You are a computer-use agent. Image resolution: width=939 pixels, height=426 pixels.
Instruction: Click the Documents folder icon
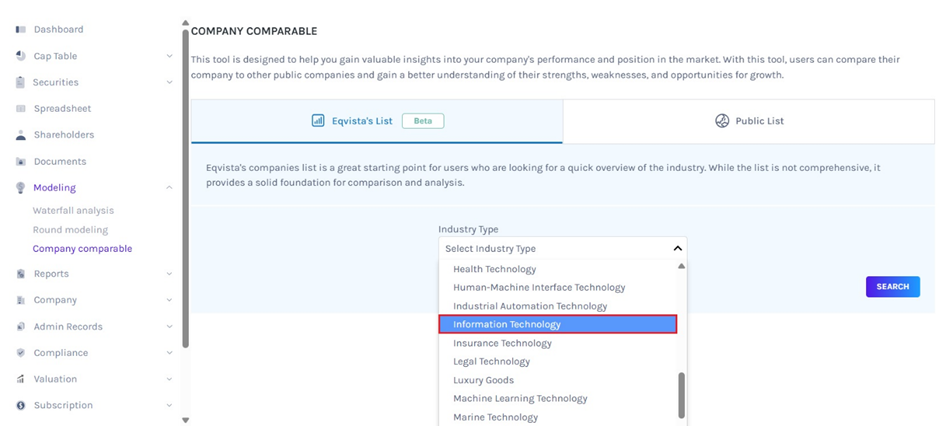click(21, 161)
